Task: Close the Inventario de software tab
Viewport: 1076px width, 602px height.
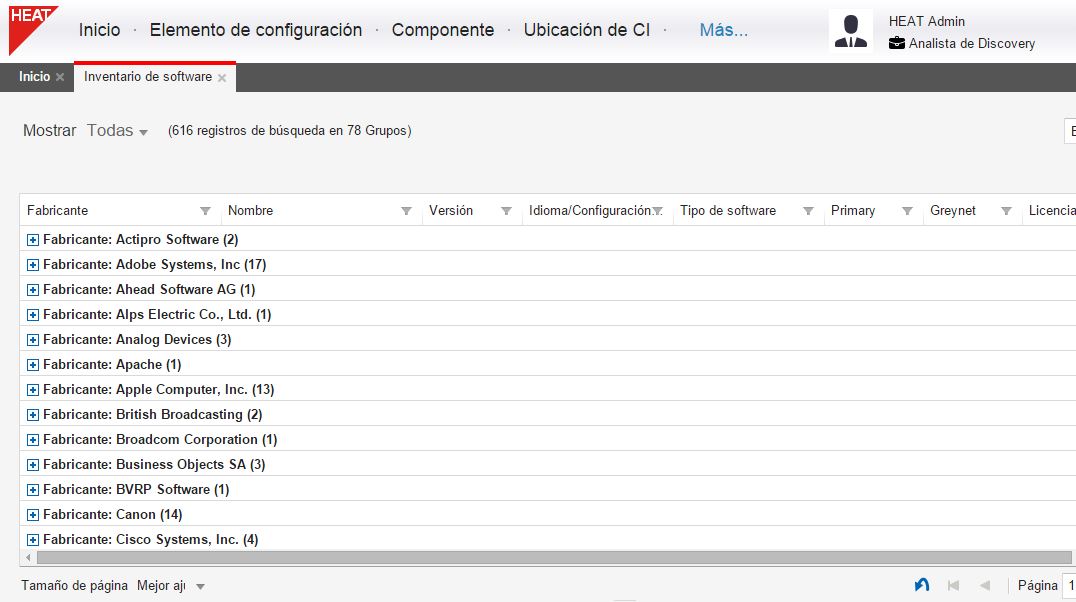Action: tap(222, 78)
